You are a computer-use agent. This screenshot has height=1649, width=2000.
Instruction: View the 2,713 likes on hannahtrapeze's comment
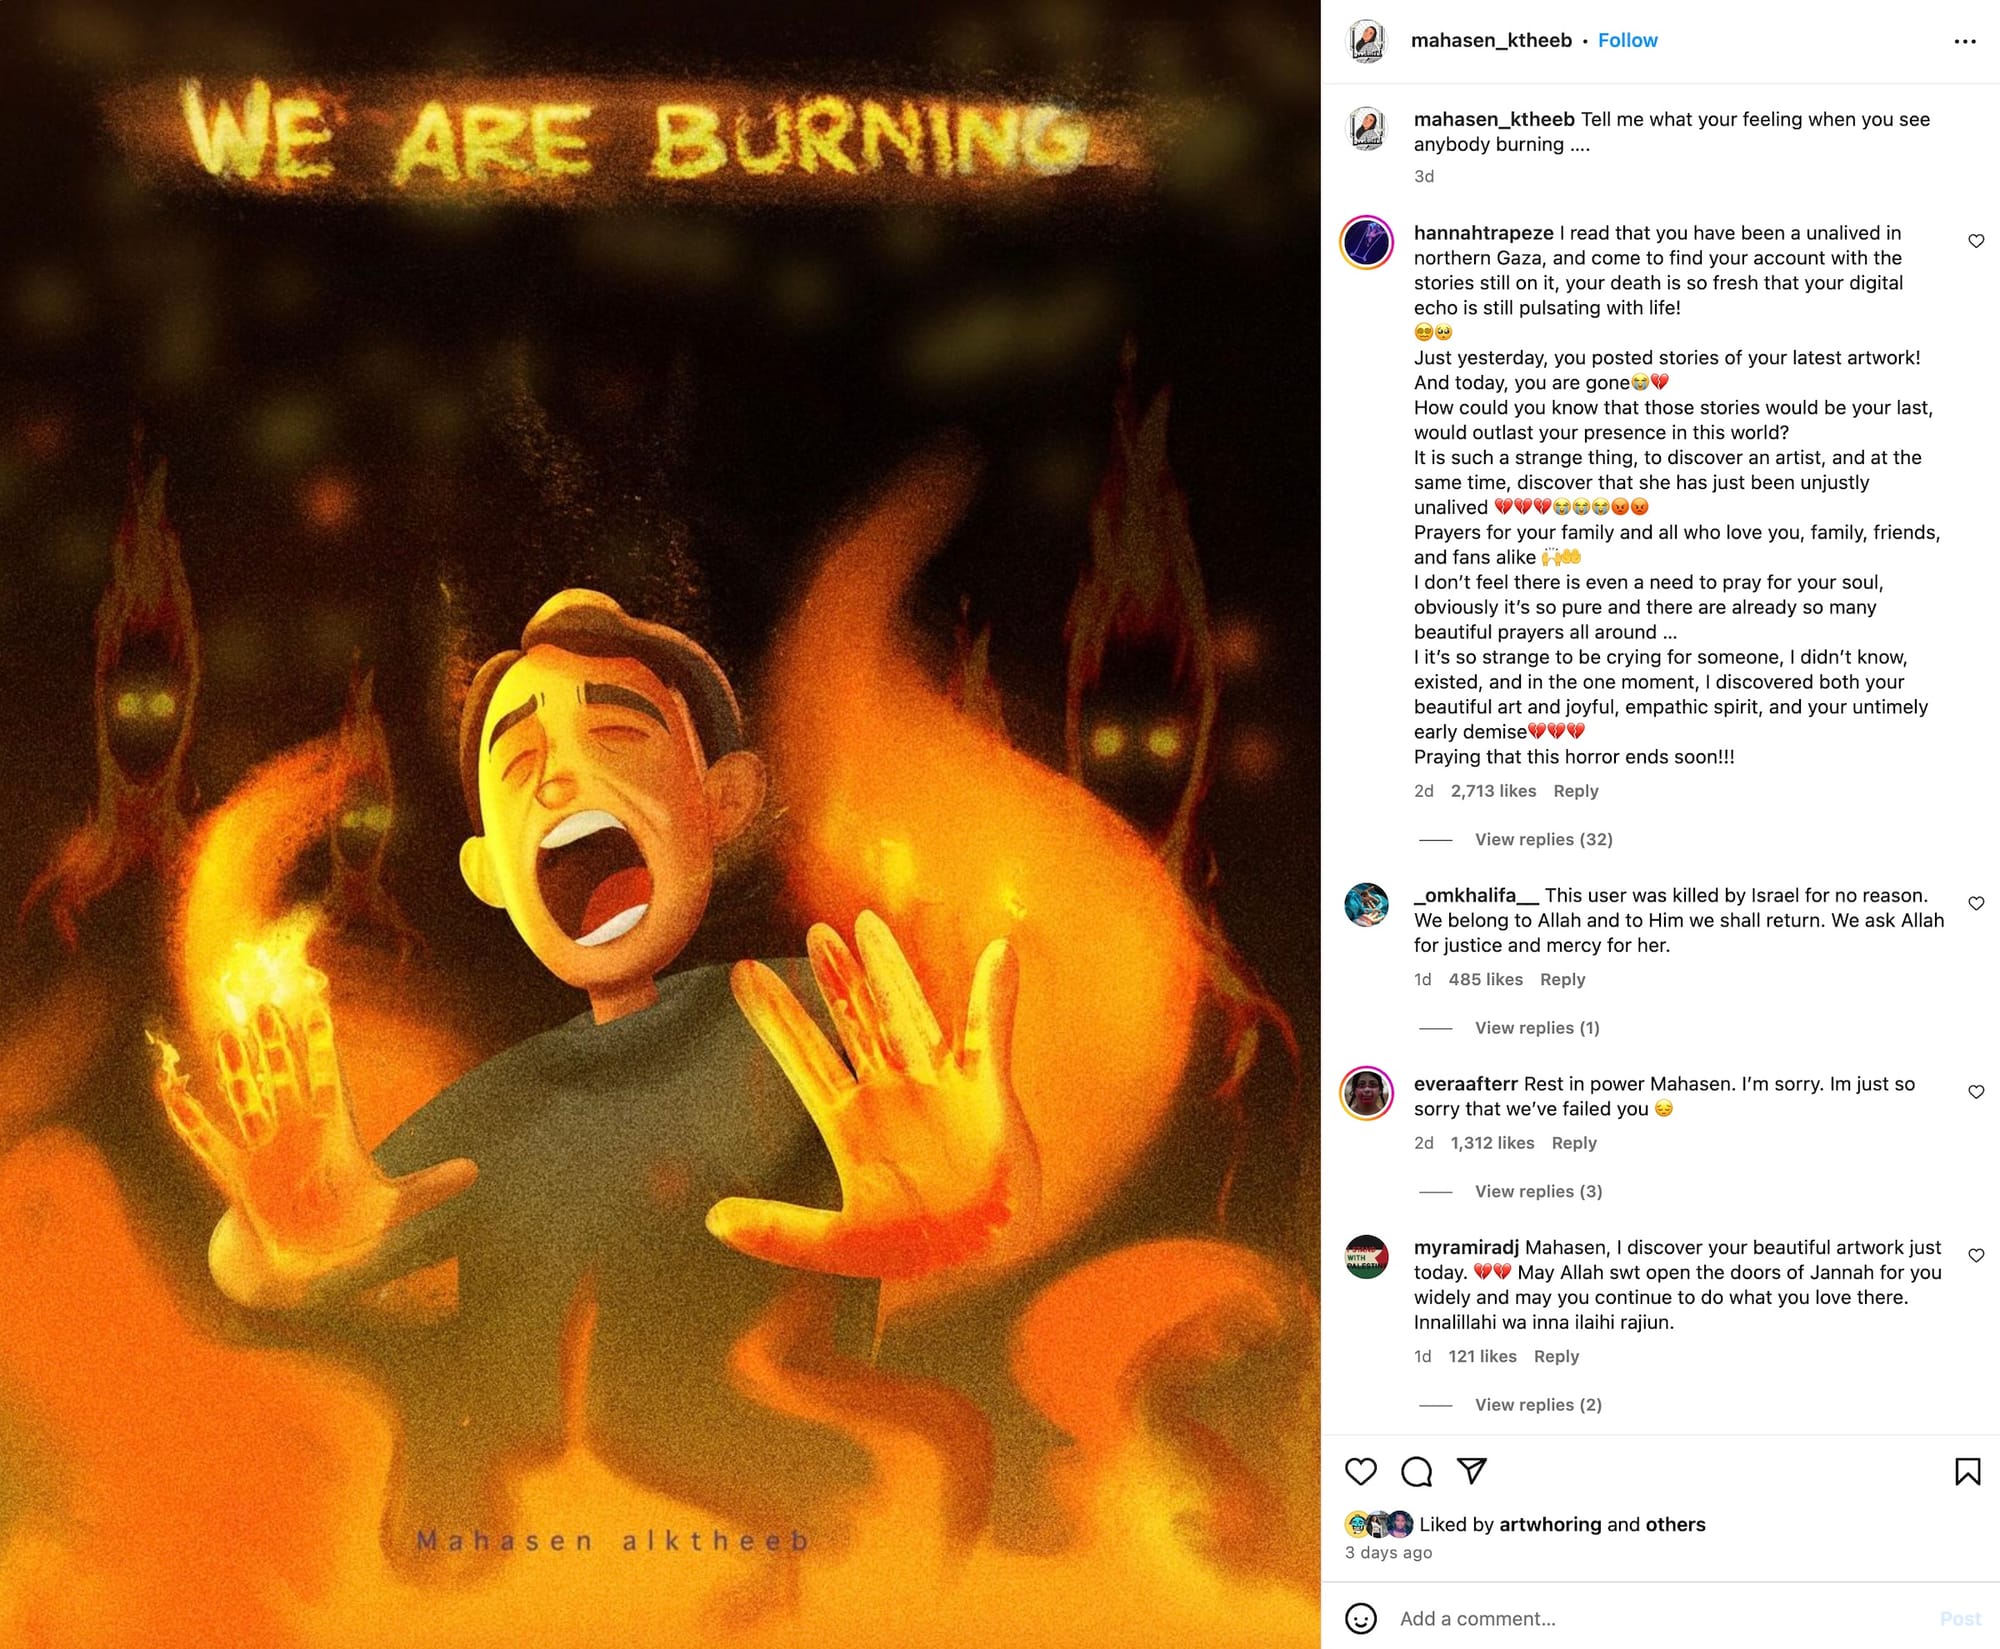(x=1493, y=791)
